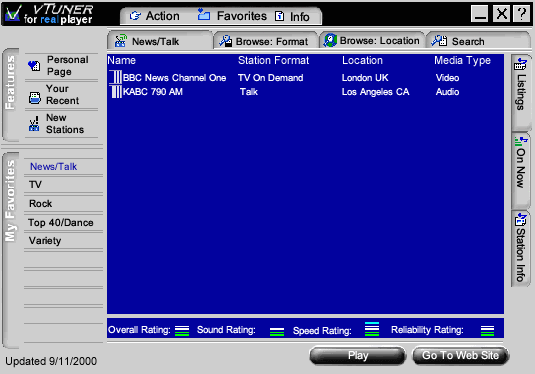Open the Search tab
This screenshot has height=374, width=535.
(478, 41)
